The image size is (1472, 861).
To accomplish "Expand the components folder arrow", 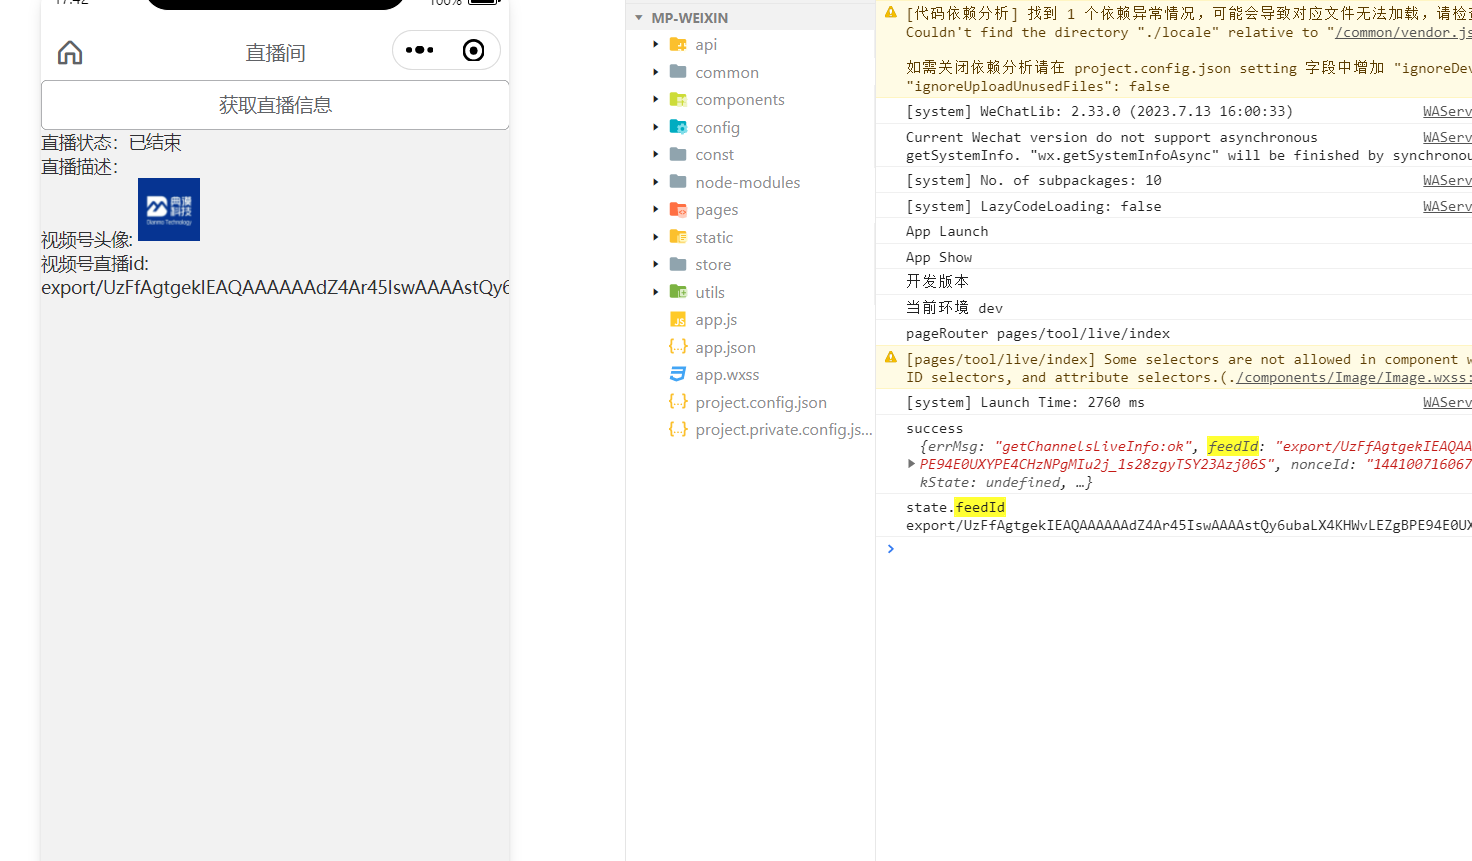I will (656, 99).
